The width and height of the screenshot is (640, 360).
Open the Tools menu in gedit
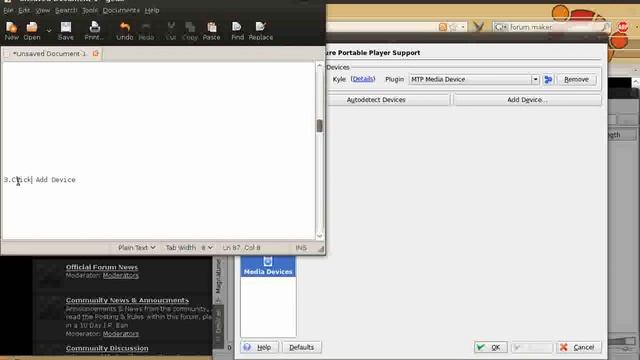point(90,10)
